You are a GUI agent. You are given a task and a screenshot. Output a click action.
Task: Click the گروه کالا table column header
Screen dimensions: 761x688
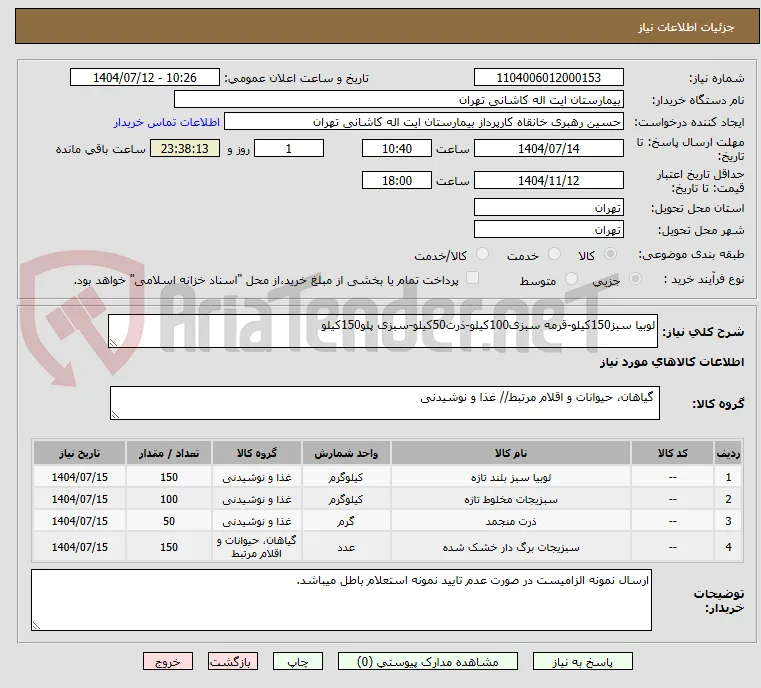(257, 453)
